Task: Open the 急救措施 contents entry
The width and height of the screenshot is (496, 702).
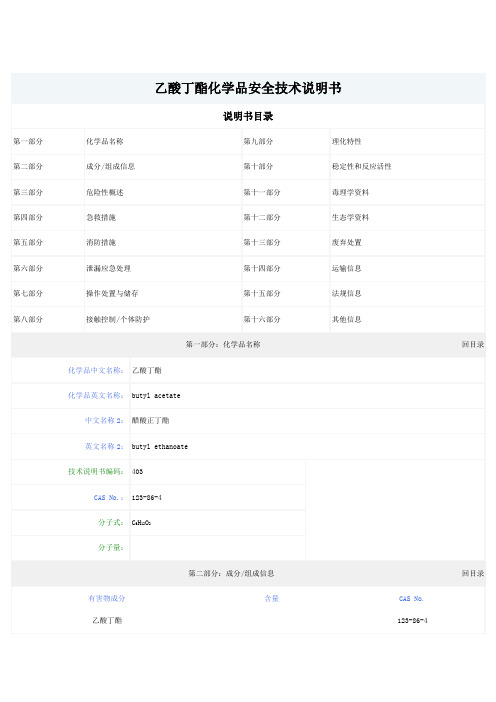Action: (101, 218)
